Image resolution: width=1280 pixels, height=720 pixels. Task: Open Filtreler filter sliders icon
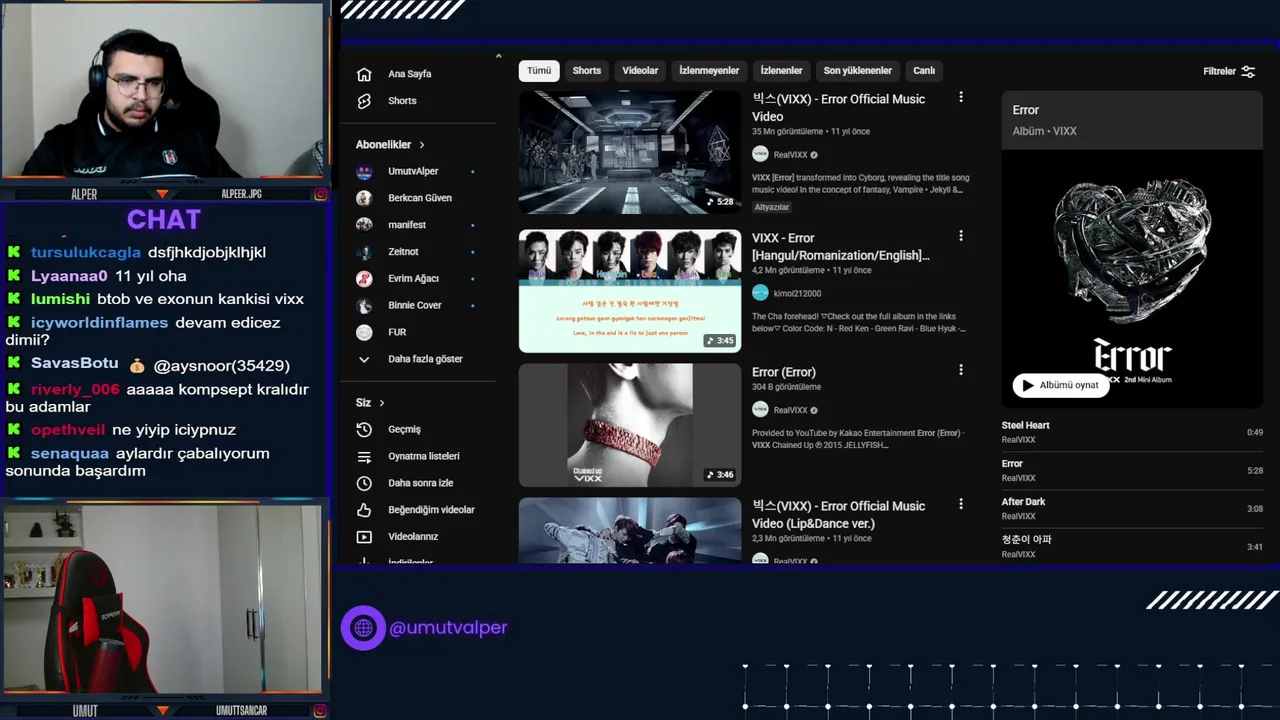point(1248,71)
